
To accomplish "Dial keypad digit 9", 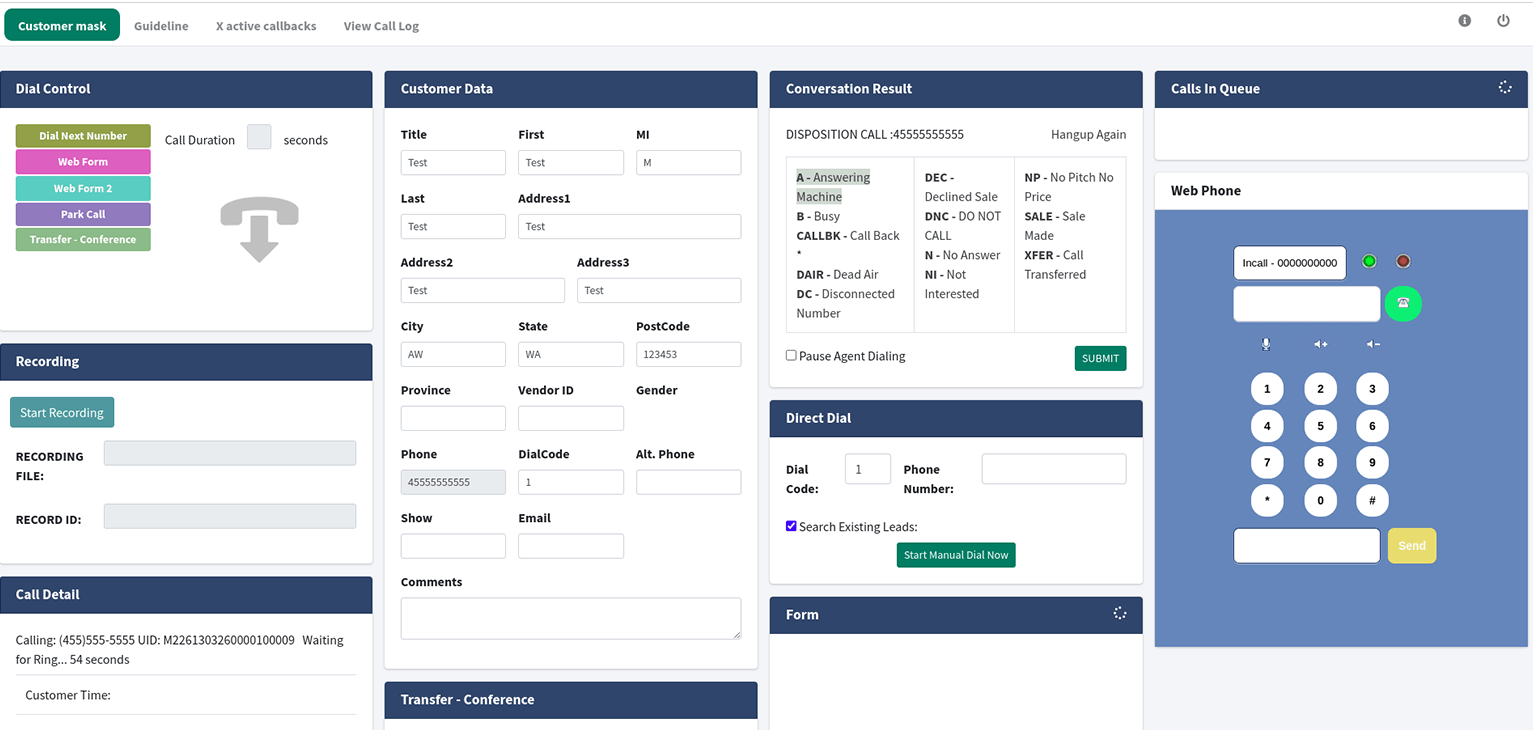I will coord(1372,463).
